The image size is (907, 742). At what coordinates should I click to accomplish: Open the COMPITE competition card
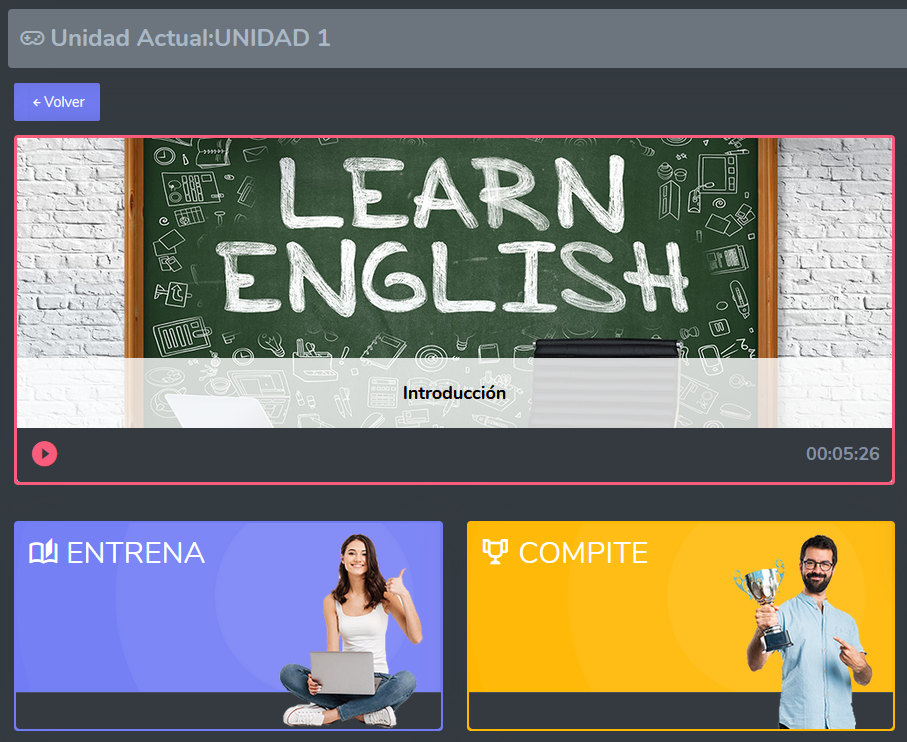click(x=681, y=625)
